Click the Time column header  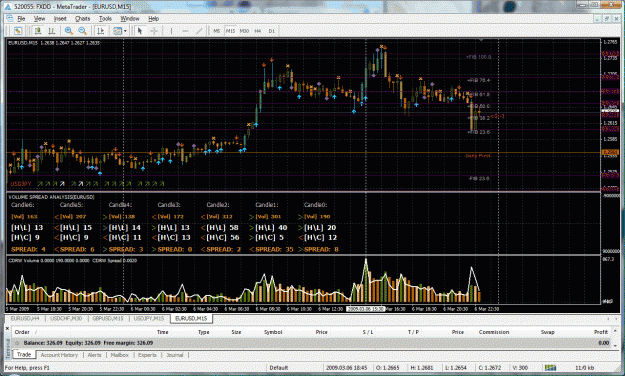pos(163,332)
